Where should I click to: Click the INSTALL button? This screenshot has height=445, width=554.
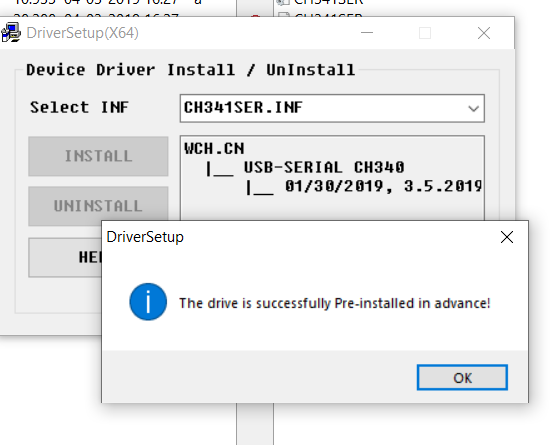[98, 156]
